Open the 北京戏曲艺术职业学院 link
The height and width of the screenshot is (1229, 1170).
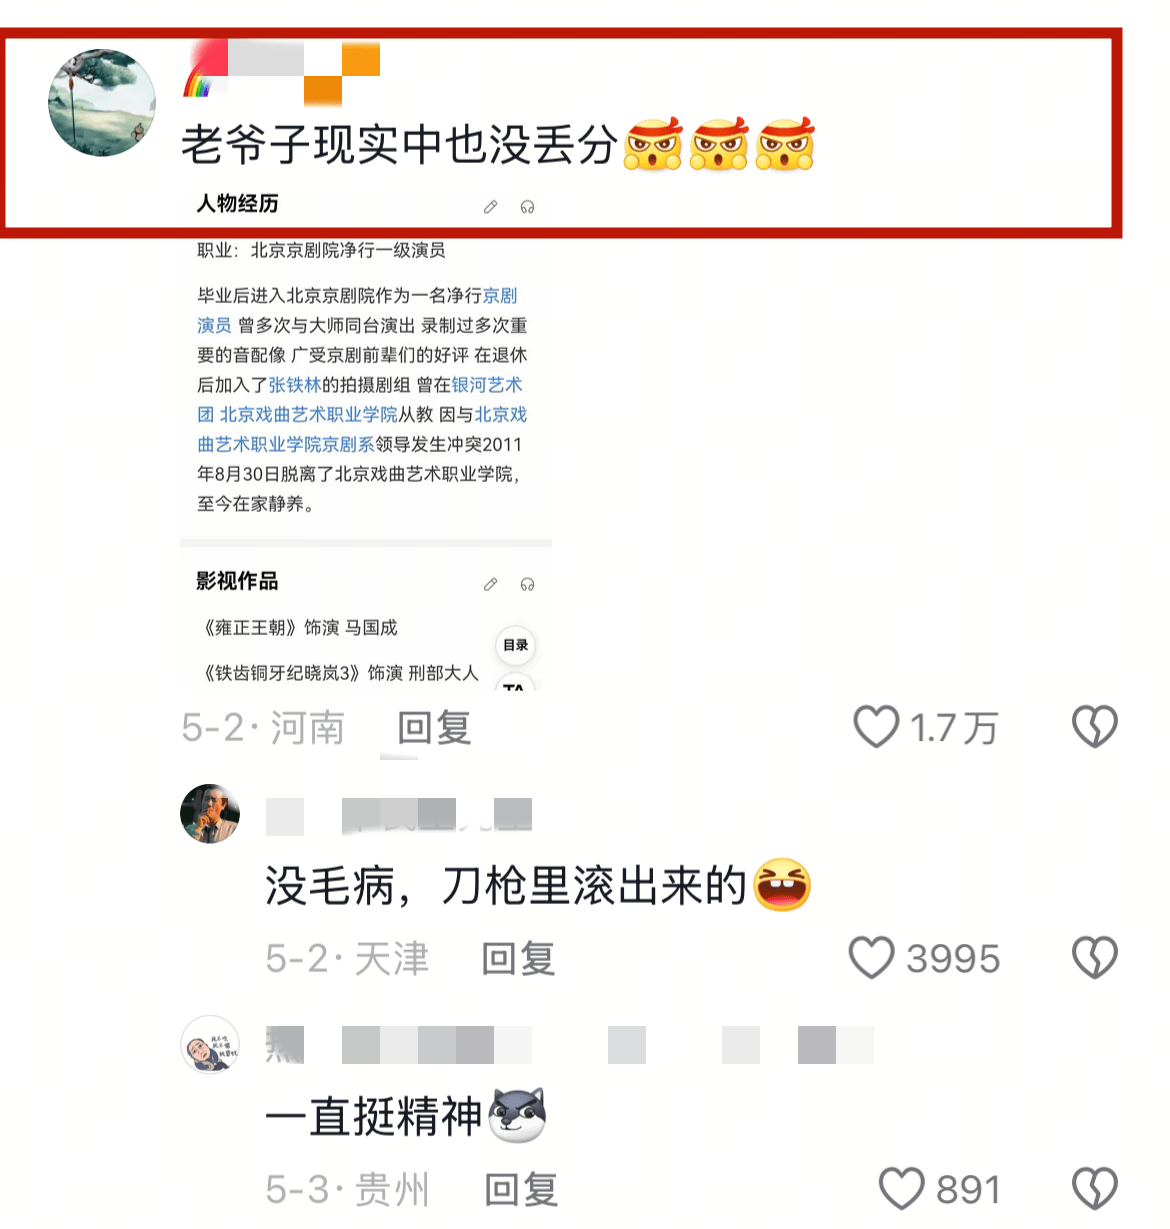coord(309,414)
